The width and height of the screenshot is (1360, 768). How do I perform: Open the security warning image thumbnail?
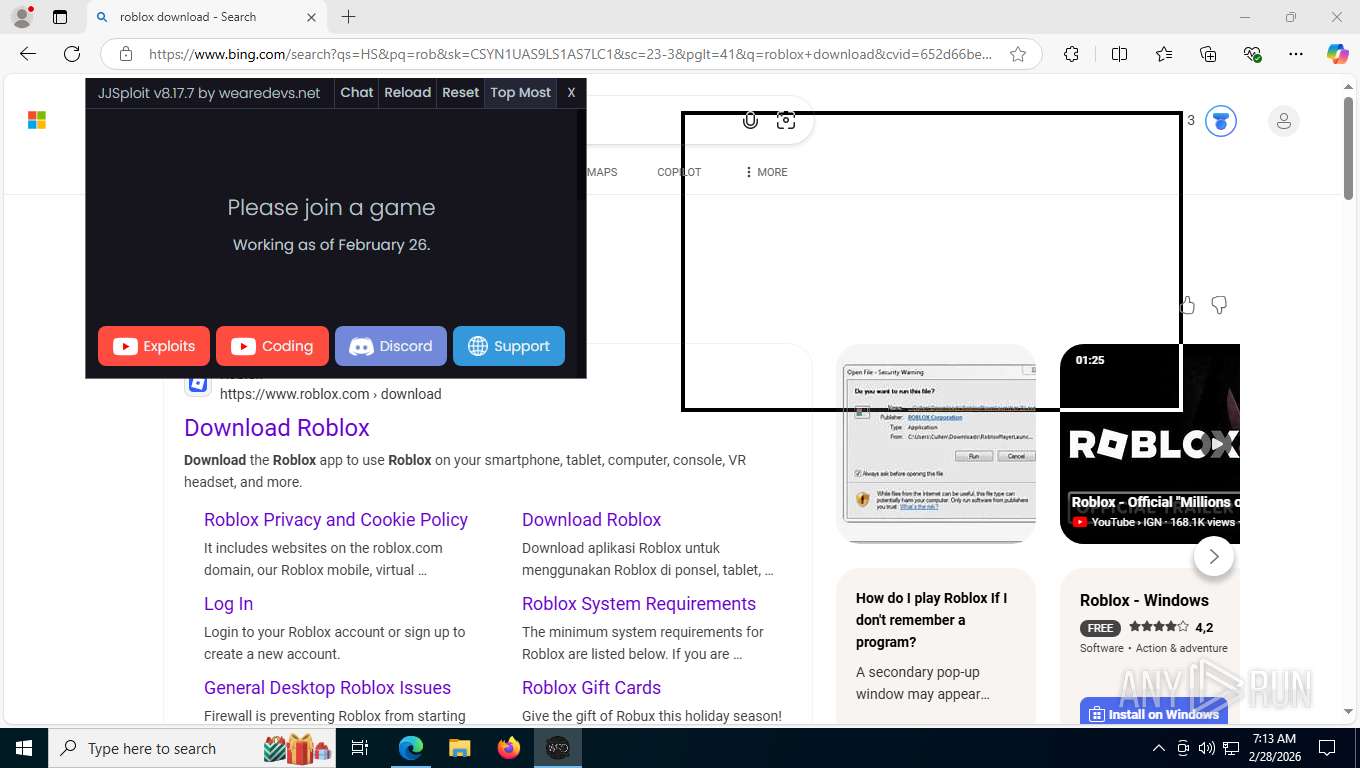pos(936,444)
